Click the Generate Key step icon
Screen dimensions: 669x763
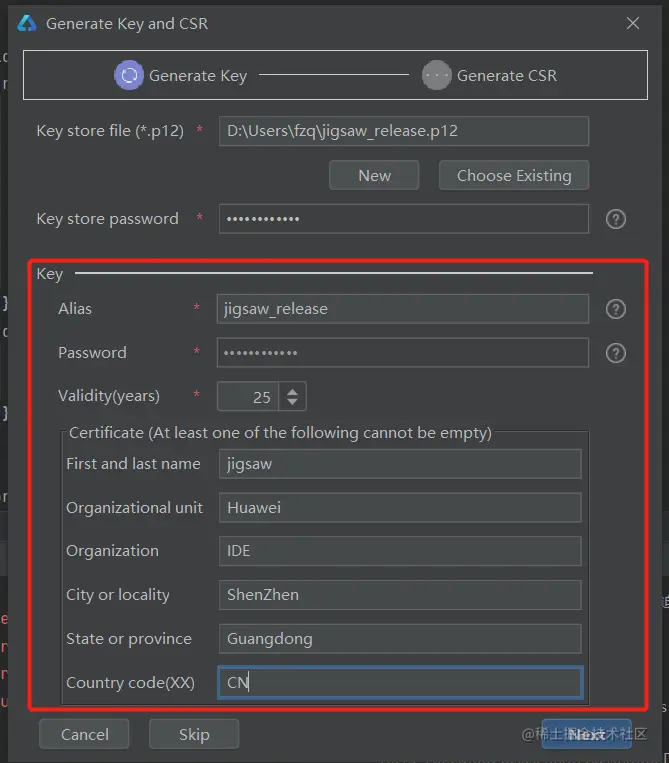[x=128, y=75]
